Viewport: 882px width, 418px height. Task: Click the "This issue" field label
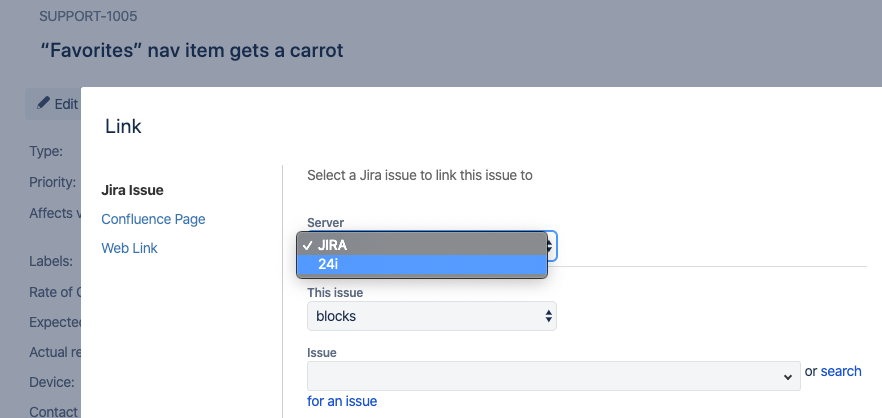coord(335,293)
